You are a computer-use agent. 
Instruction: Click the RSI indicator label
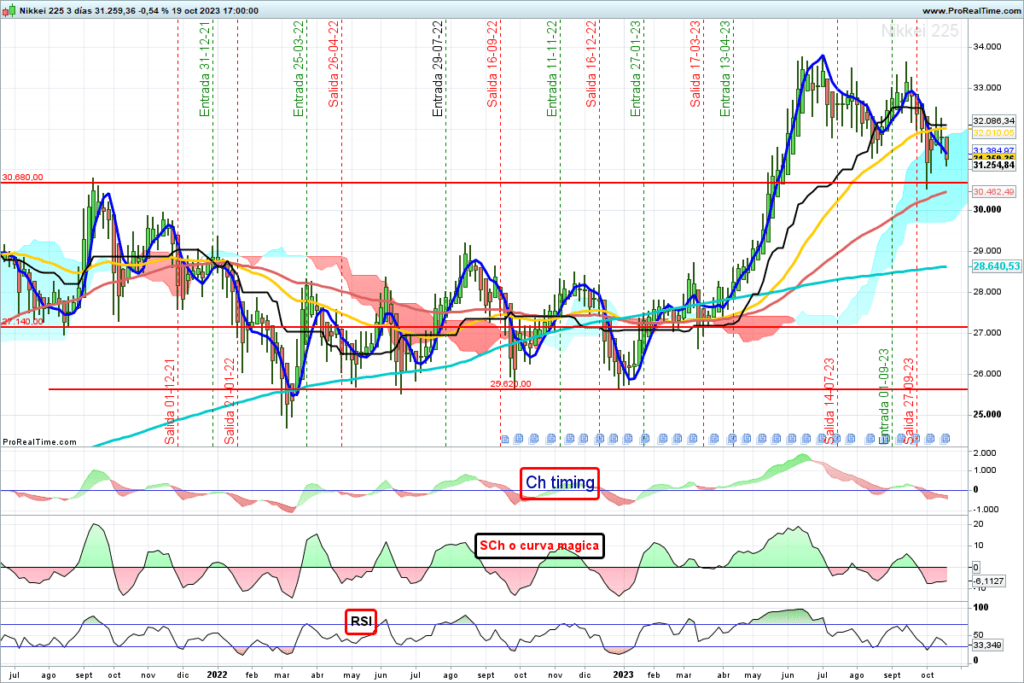360,622
